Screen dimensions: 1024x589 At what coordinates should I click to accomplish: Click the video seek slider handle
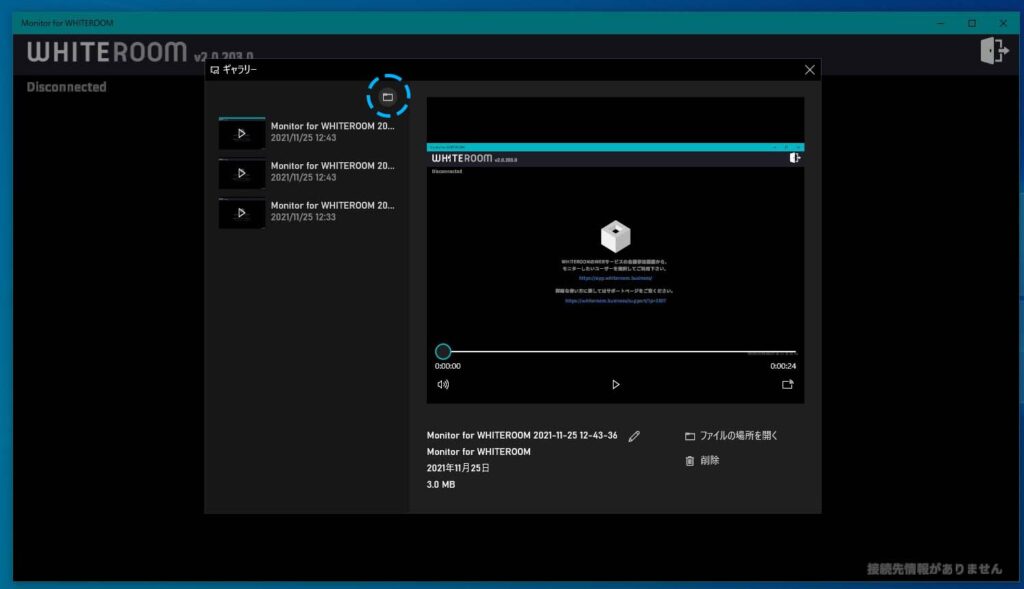pyautogui.click(x=443, y=351)
